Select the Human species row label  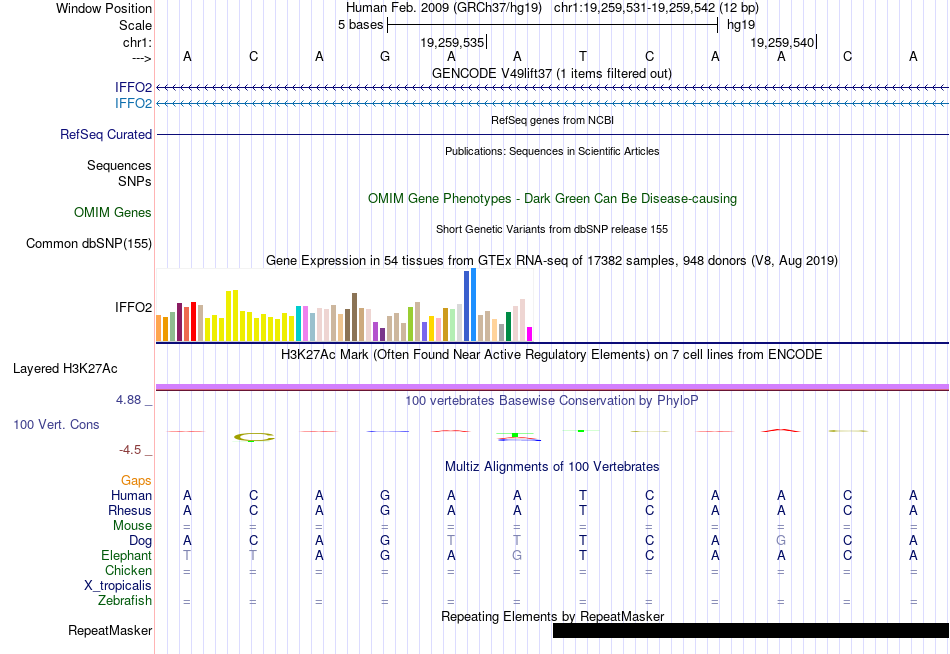click(131, 495)
